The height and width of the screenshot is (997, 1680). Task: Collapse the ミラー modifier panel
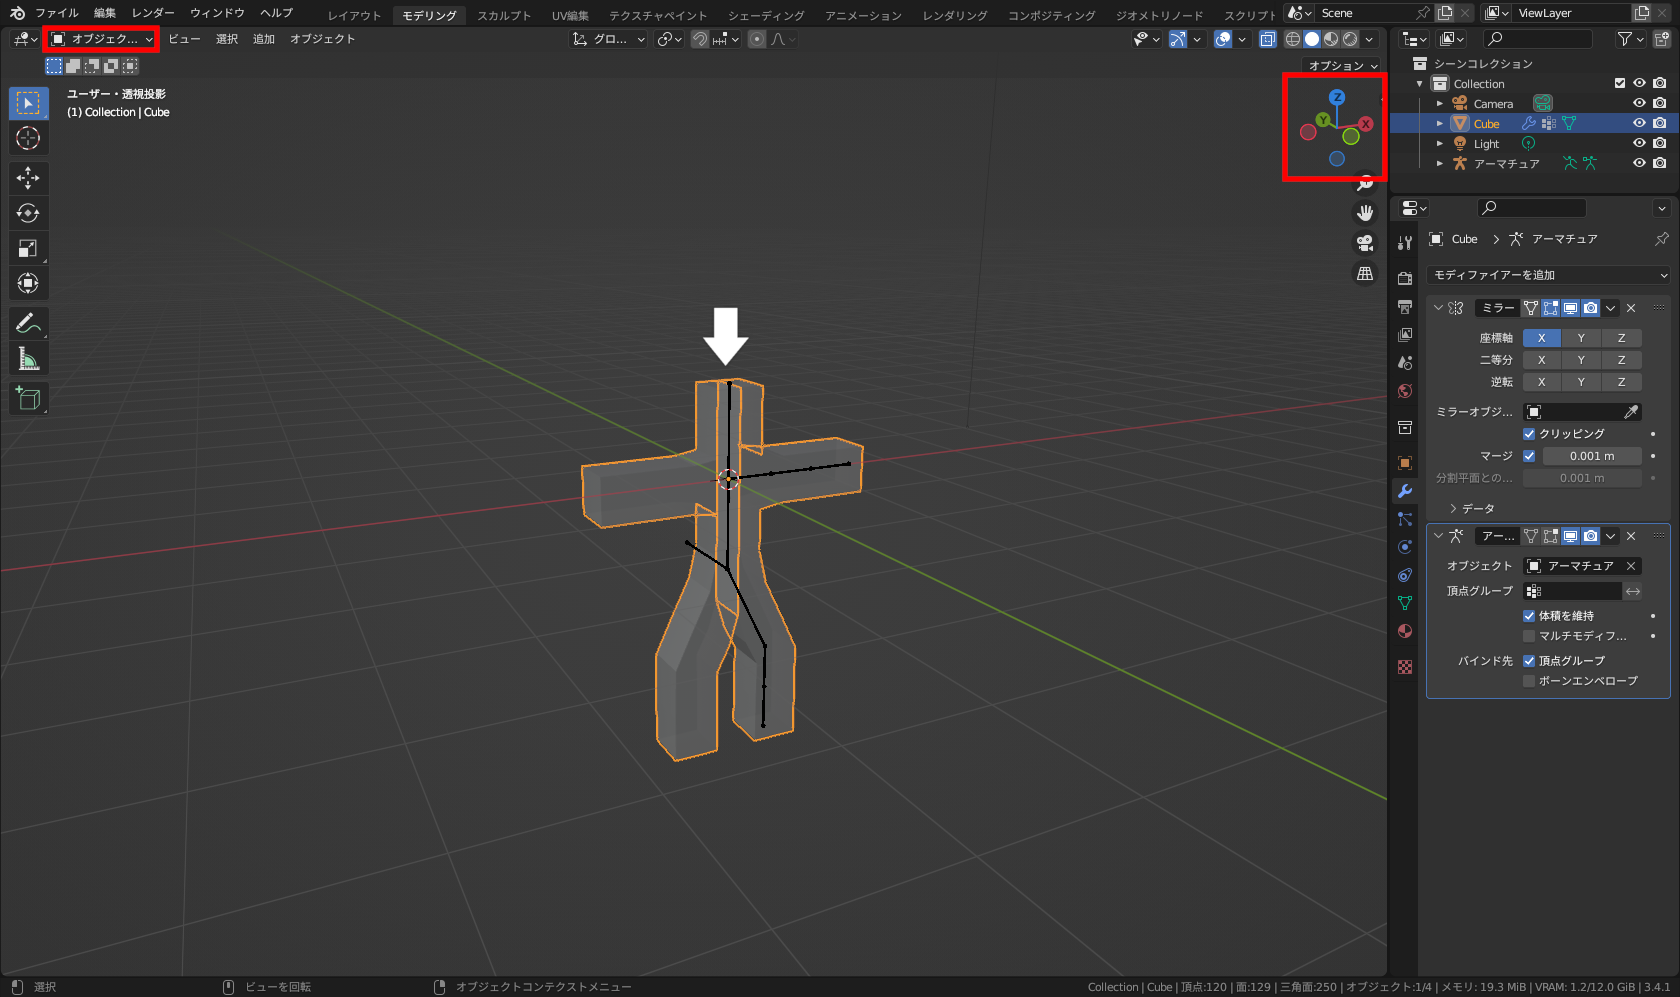(x=1438, y=308)
